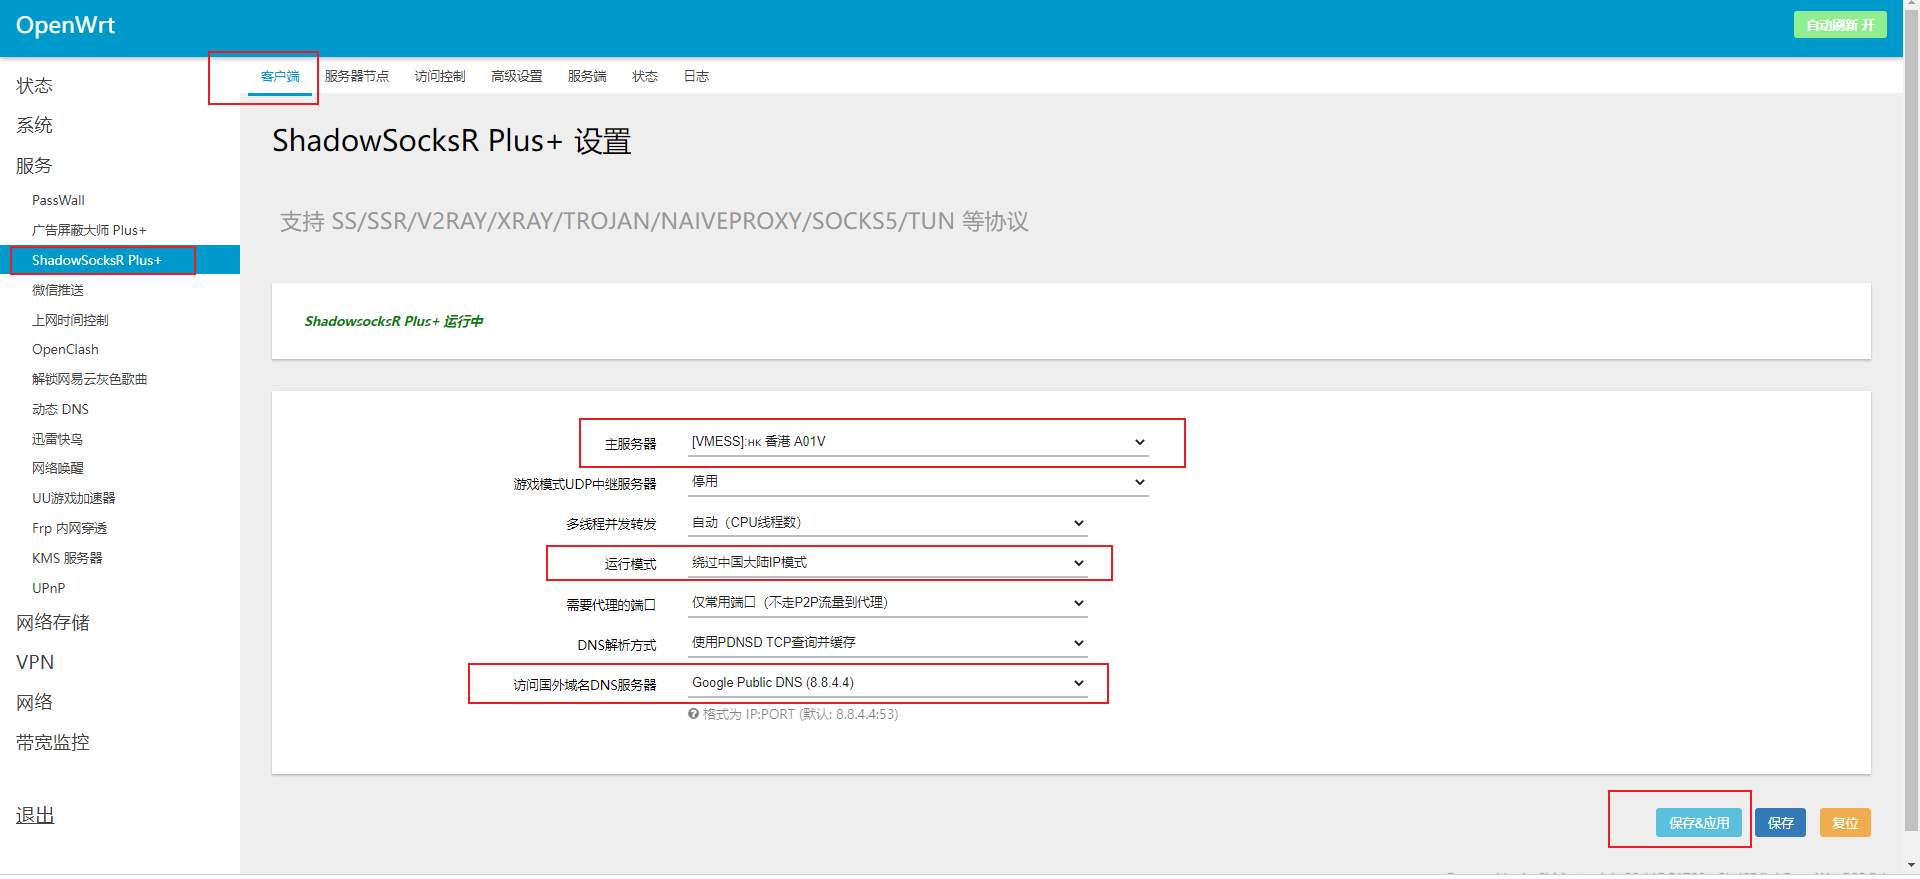This screenshot has height=879, width=1920.
Task: Expand the 系统 sidebar section
Action: coord(35,126)
